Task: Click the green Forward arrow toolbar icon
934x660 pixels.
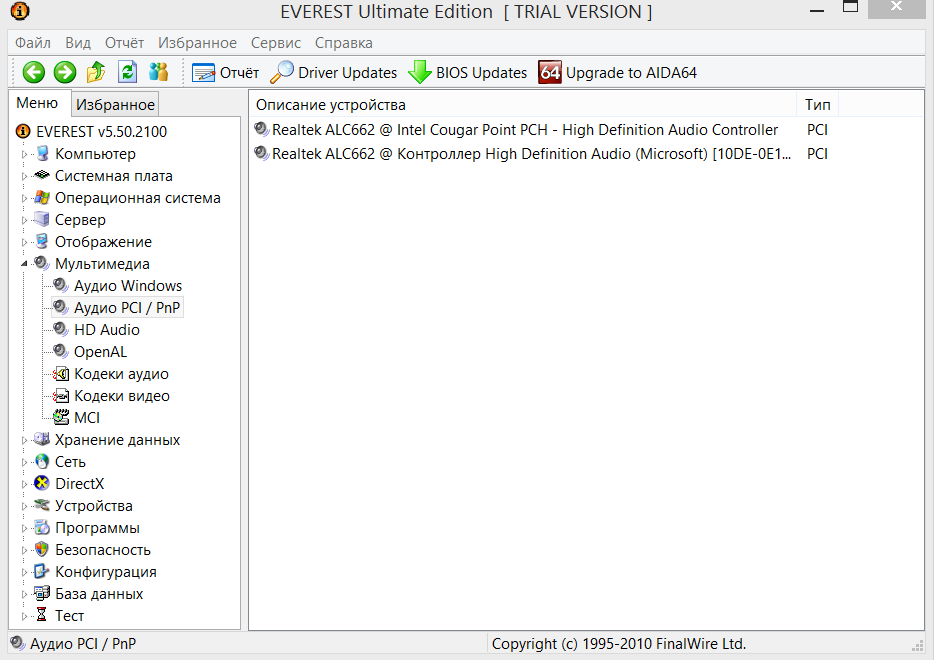Action: click(65, 73)
